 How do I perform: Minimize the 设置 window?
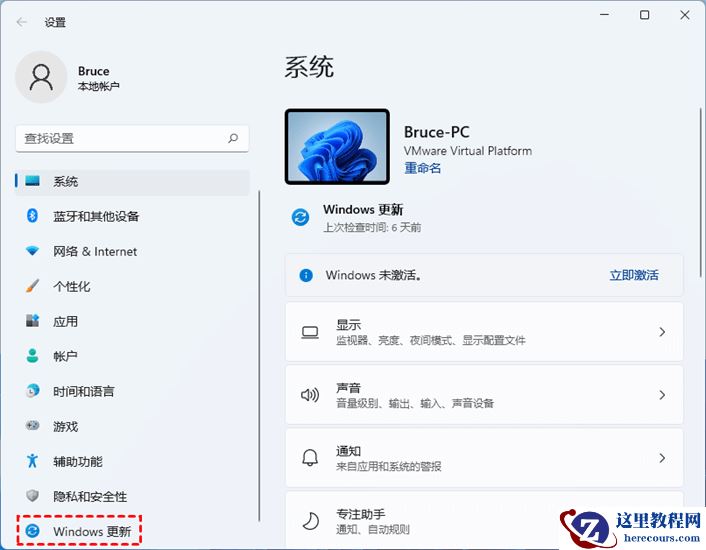605,15
